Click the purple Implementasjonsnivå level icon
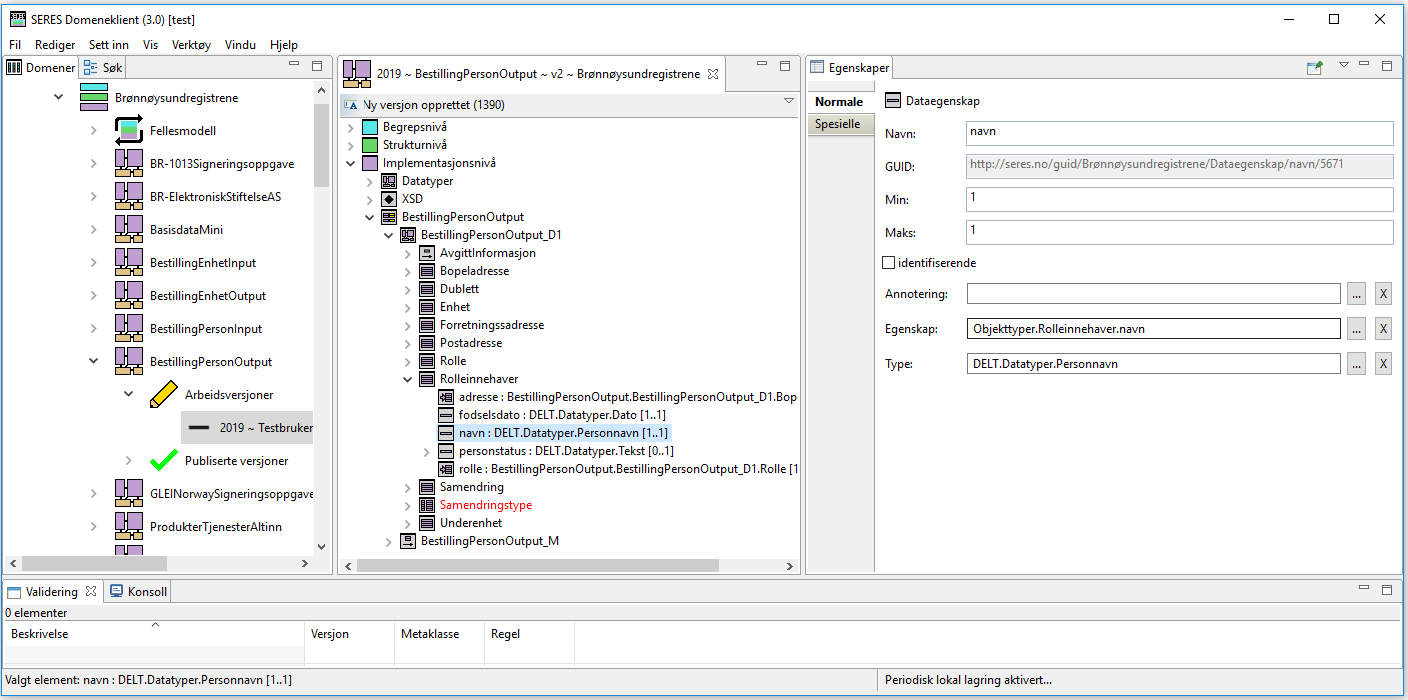The image size is (1408, 700). 370,163
